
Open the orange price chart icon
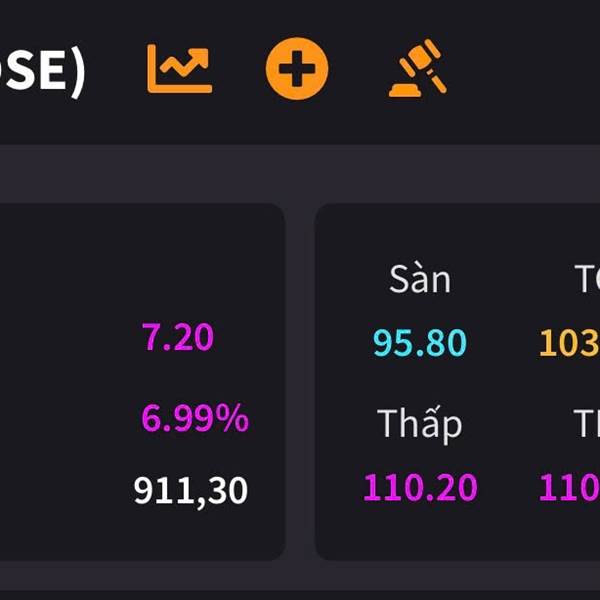tap(180, 69)
